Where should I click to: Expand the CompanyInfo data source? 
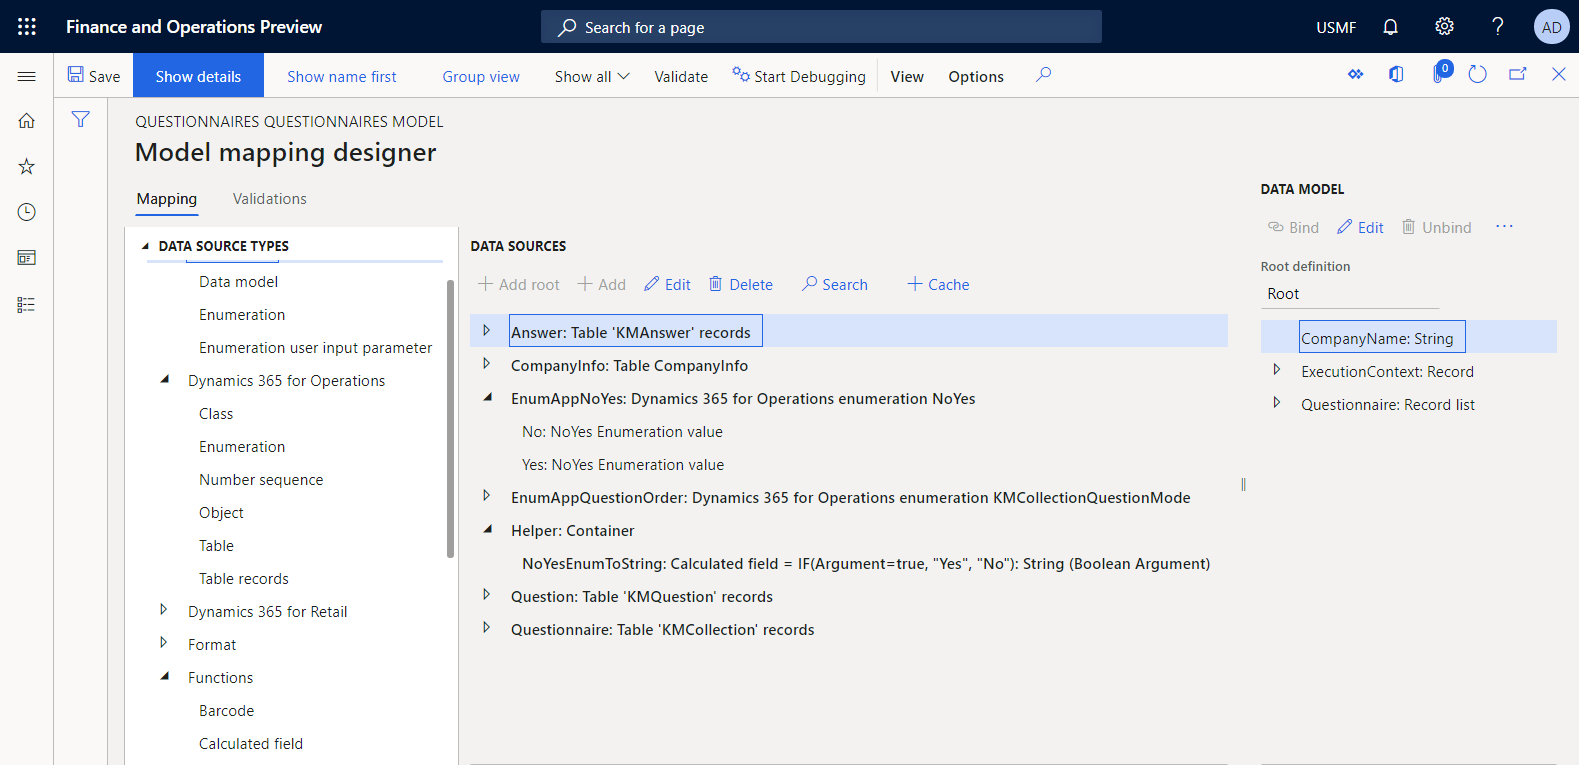(487, 364)
